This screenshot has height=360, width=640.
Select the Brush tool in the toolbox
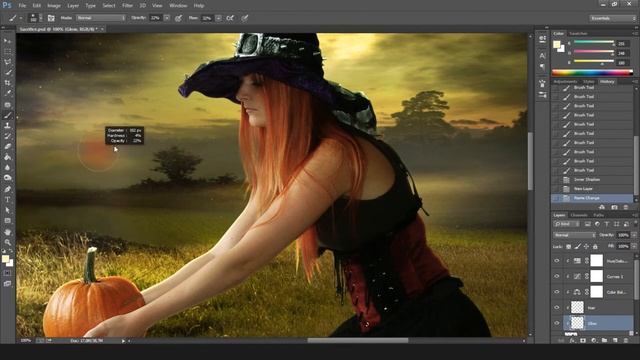pos(7,115)
